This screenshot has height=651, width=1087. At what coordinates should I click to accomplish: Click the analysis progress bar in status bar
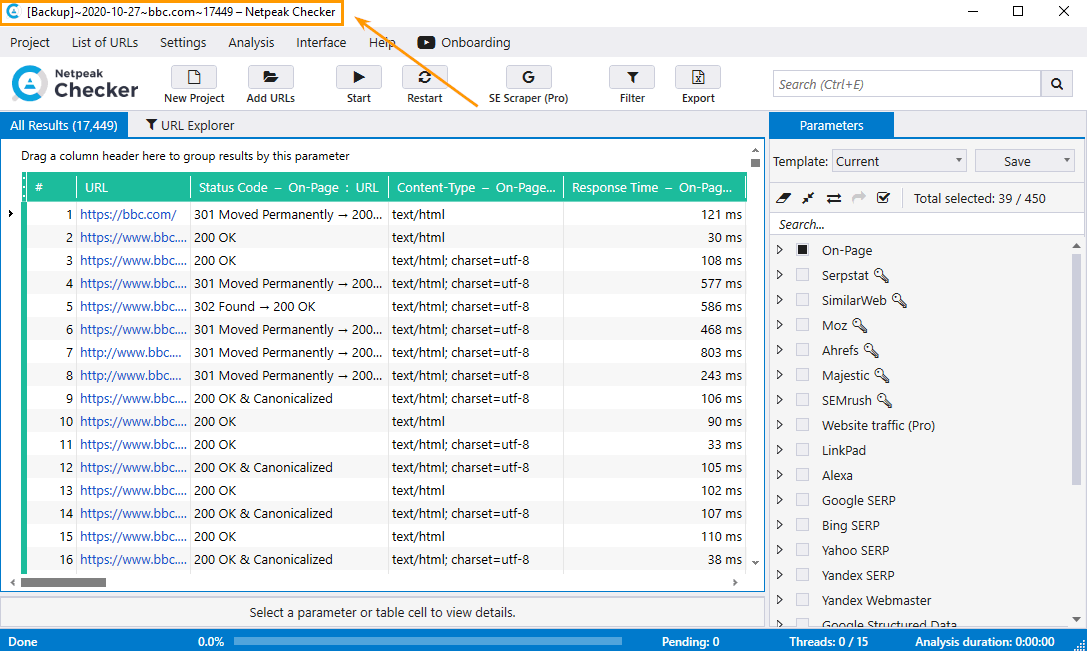point(428,641)
